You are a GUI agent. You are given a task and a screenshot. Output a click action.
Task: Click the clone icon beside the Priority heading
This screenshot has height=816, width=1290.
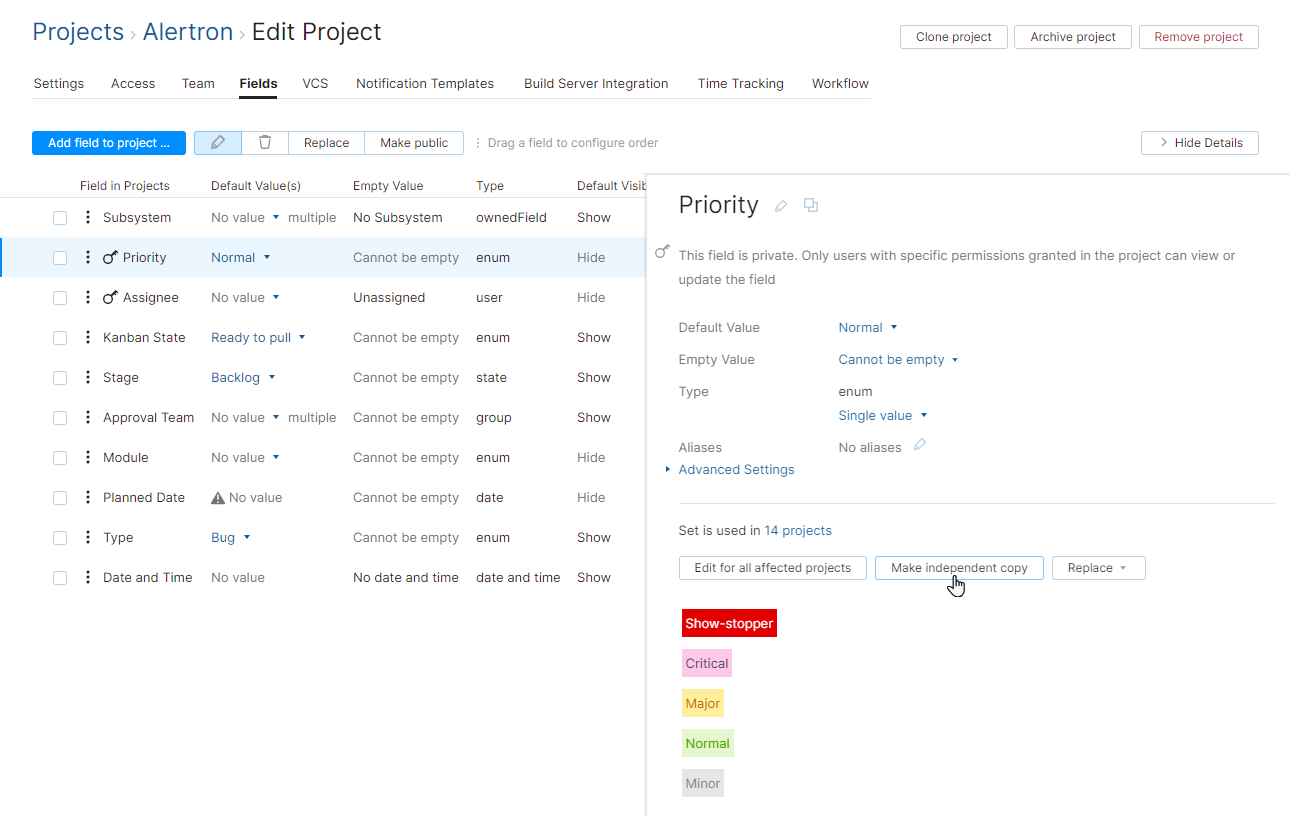(810, 204)
